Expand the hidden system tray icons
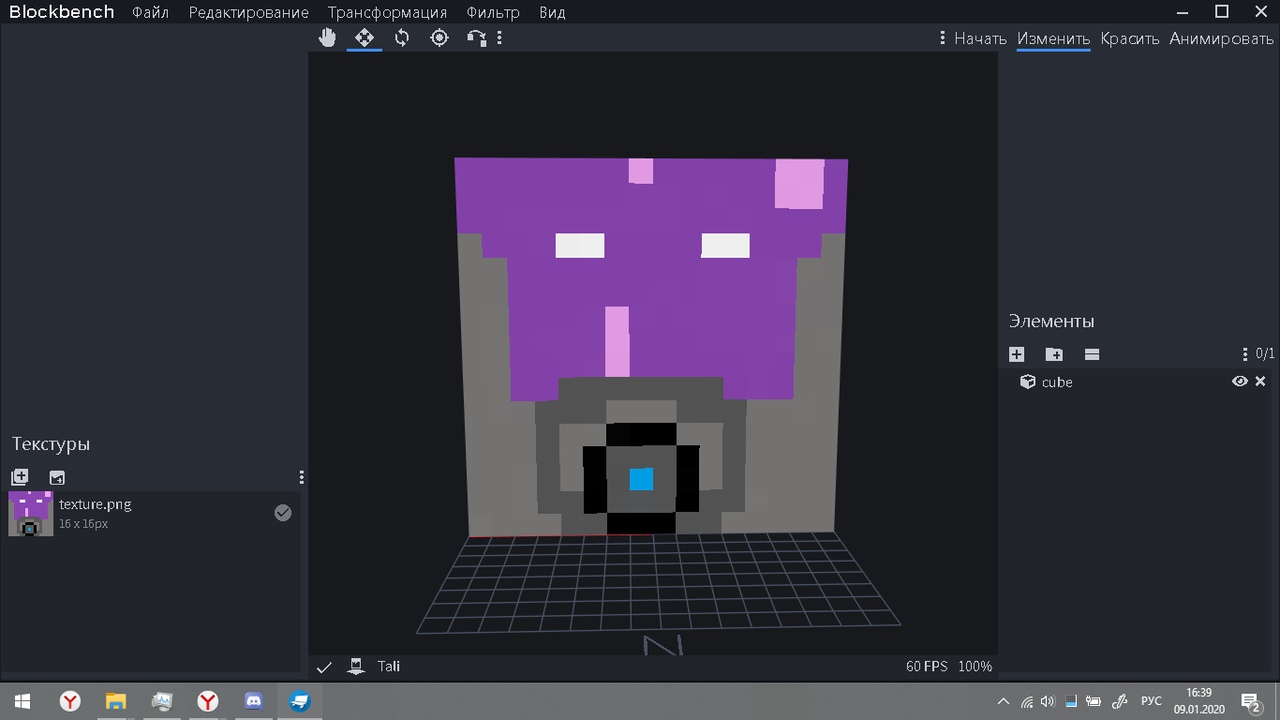Screen dimensions: 1280x720 point(1003,702)
